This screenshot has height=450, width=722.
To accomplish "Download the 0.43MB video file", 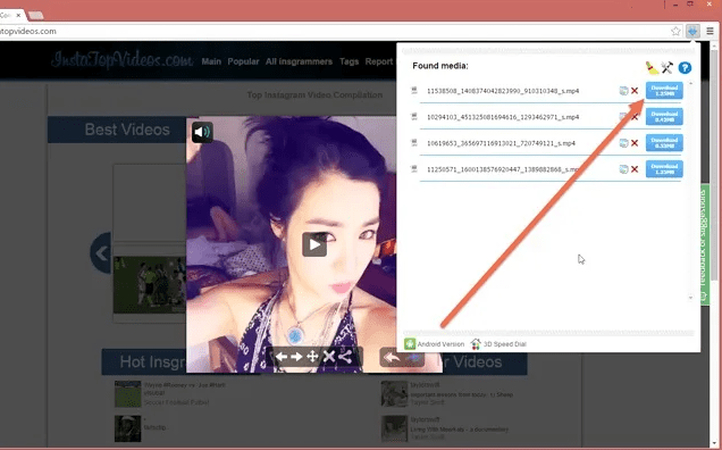I will point(664,117).
